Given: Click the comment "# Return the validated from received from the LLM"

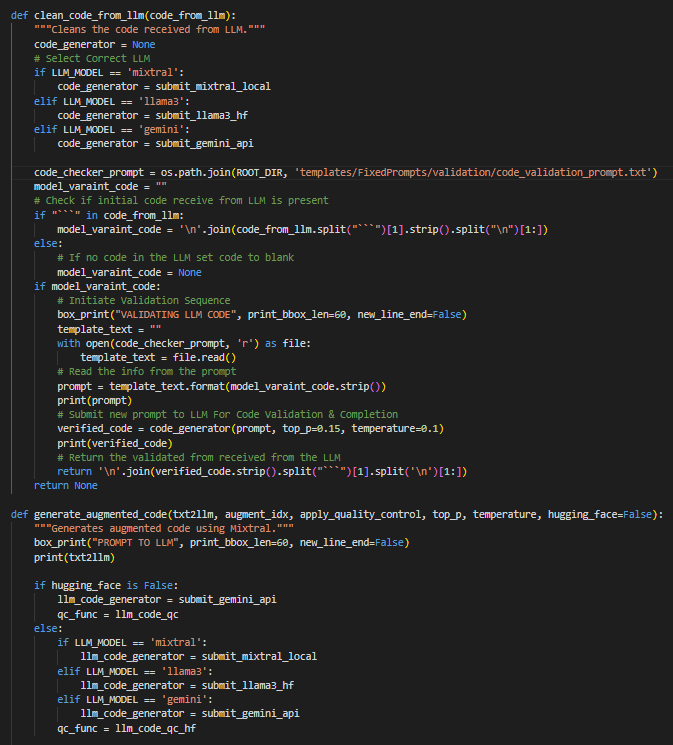Looking at the screenshot, I should point(199,458).
